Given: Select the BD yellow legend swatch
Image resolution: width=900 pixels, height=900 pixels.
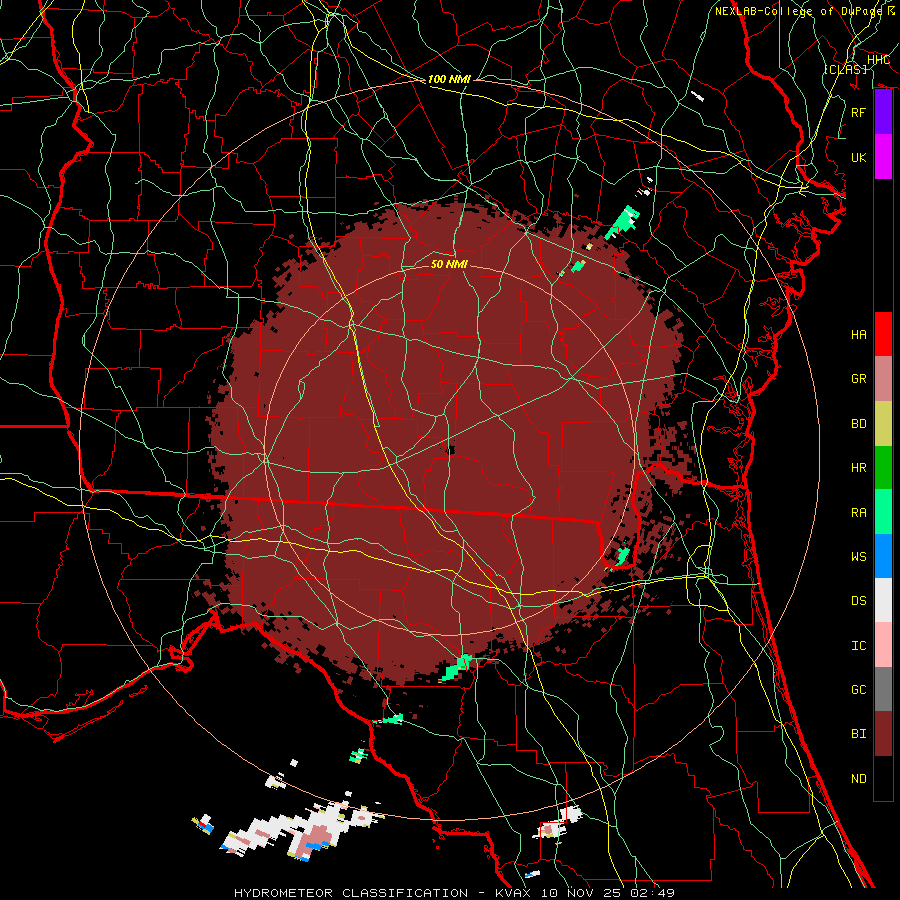Looking at the screenshot, I should pyautogui.click(x=883, y=423).
